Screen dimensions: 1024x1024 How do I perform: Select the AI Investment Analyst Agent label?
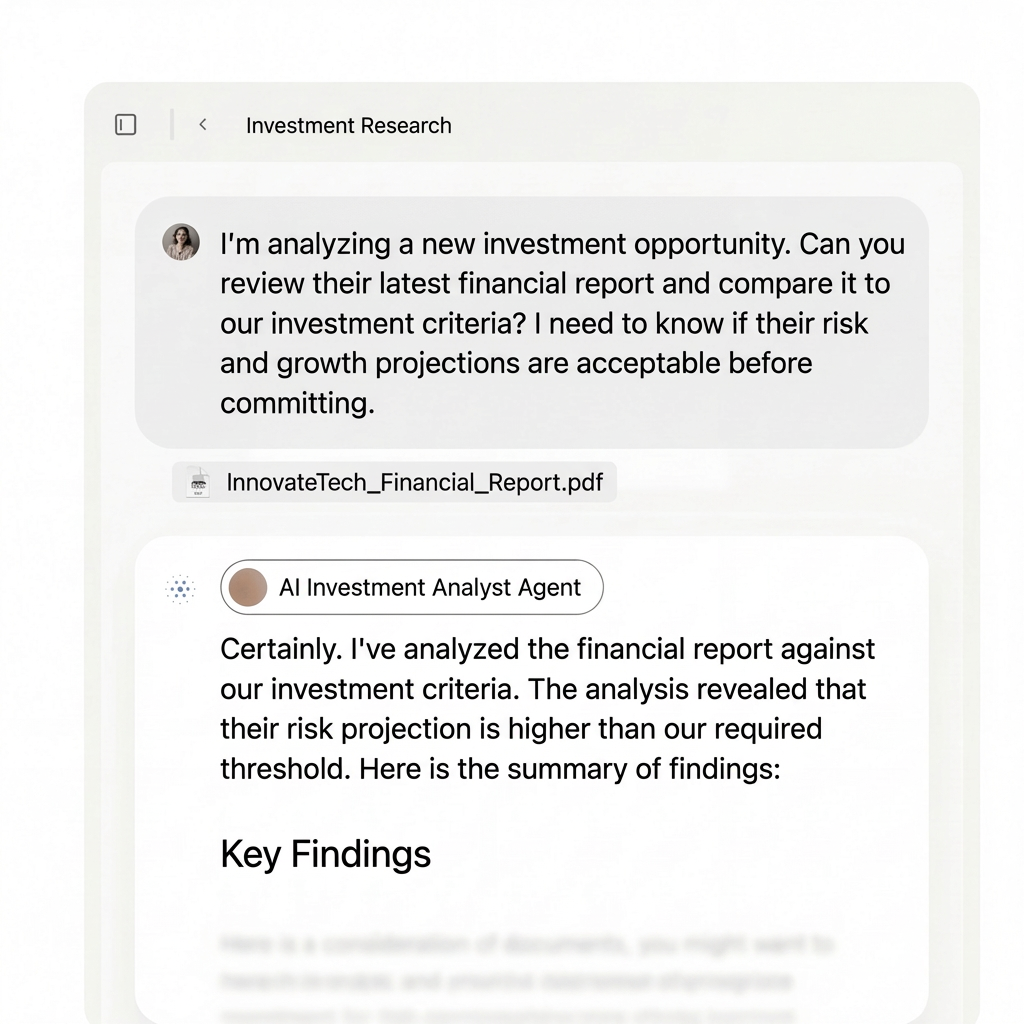click(x=430, y=588)
